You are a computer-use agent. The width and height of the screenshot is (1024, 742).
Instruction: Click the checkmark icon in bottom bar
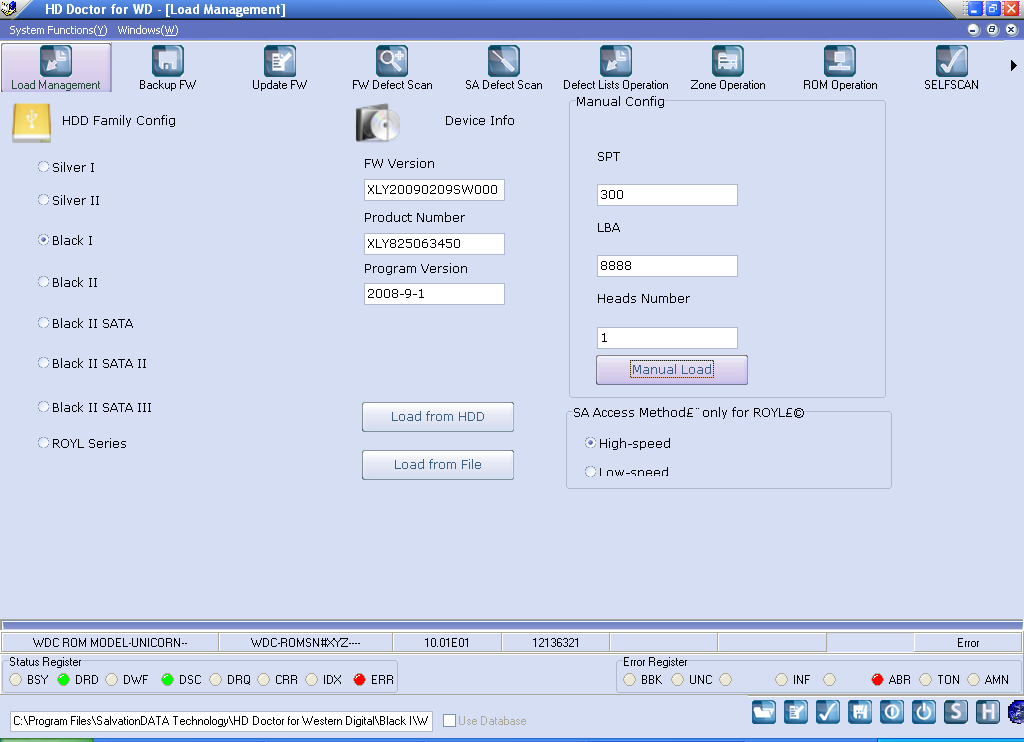point(827,711)
